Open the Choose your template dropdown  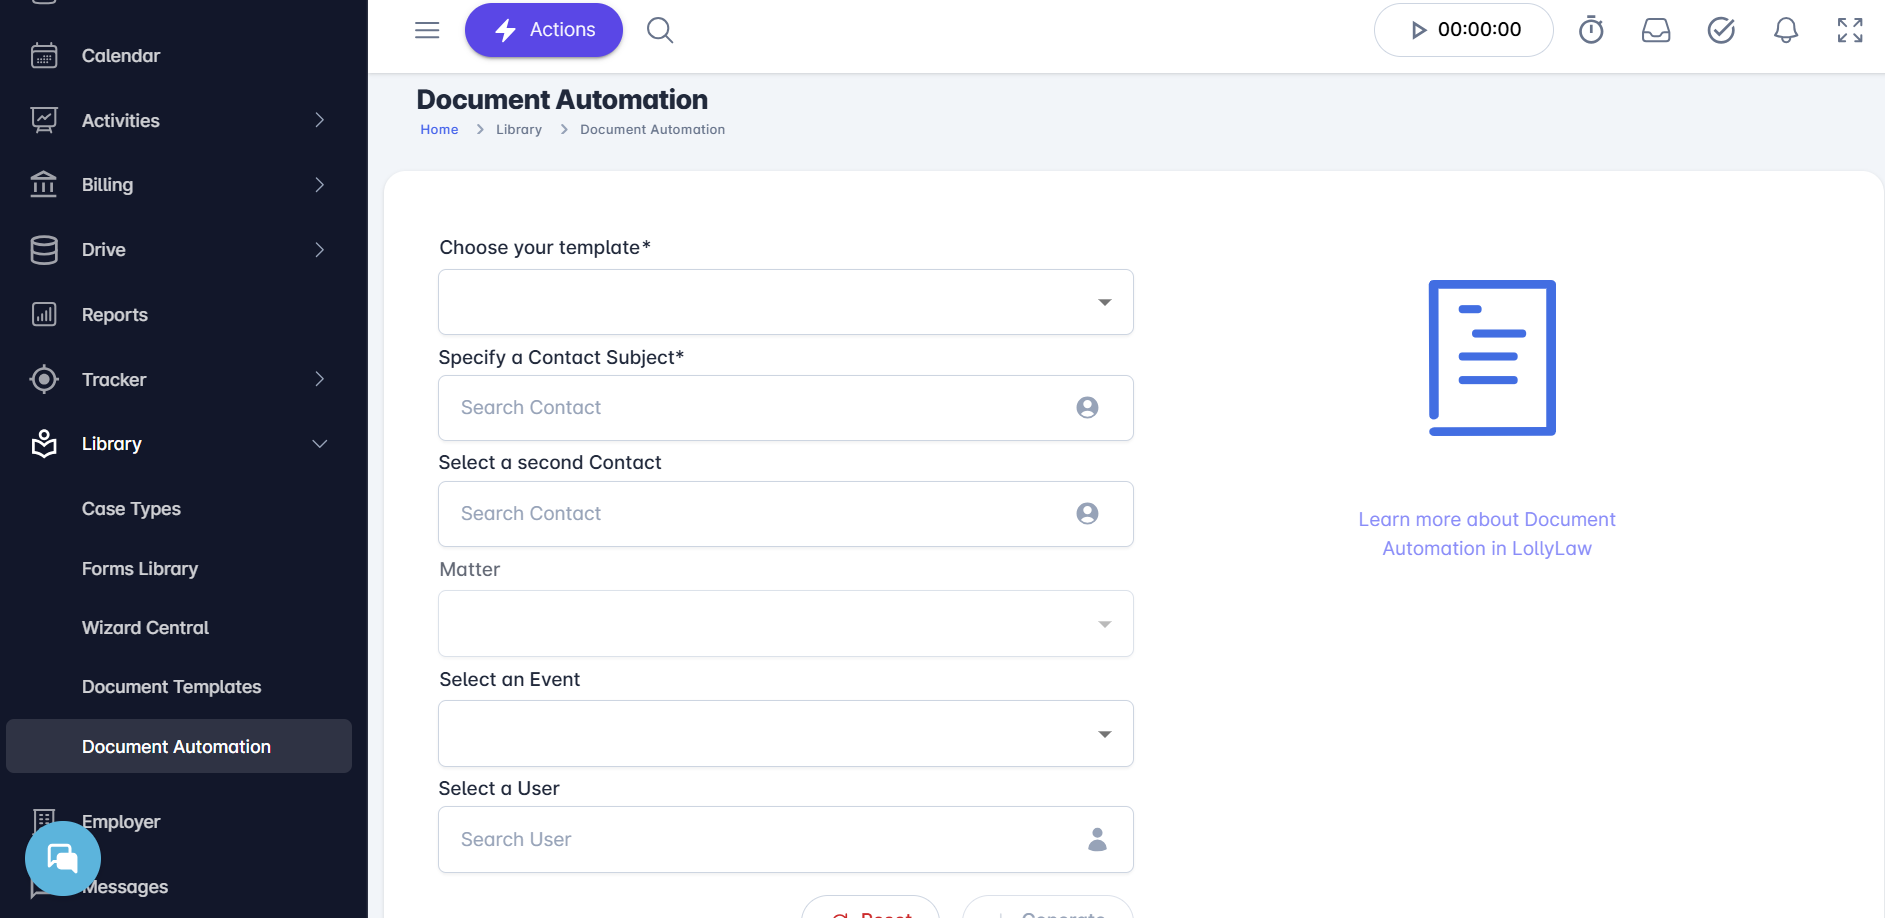tap(785, 302)
